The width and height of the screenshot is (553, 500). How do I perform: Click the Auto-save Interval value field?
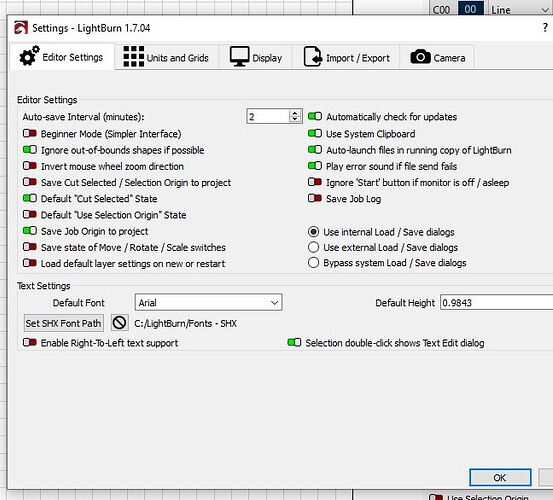coord(268,116)
